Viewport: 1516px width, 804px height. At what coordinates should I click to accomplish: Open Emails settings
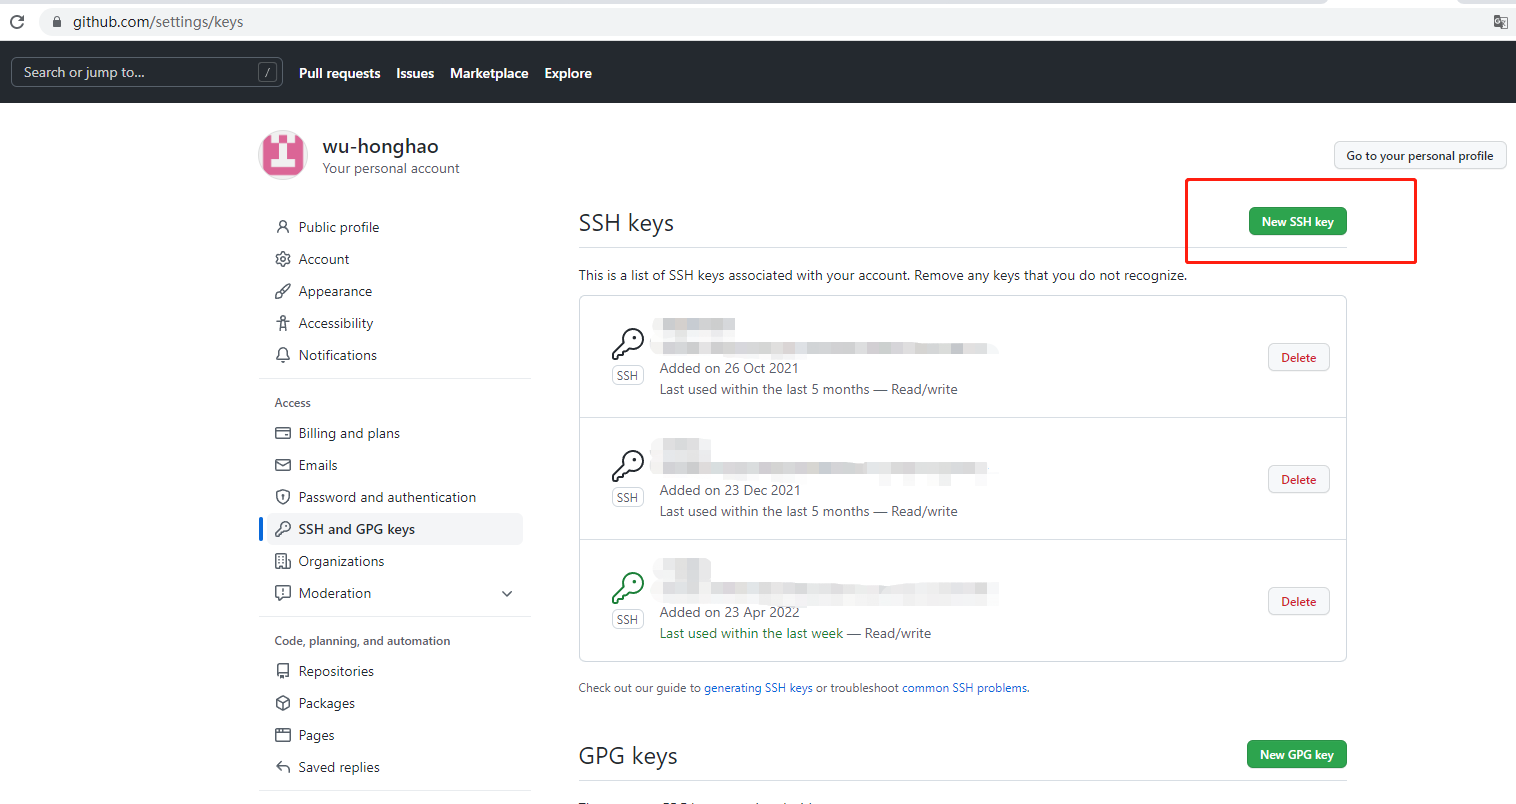click(395, 465)
